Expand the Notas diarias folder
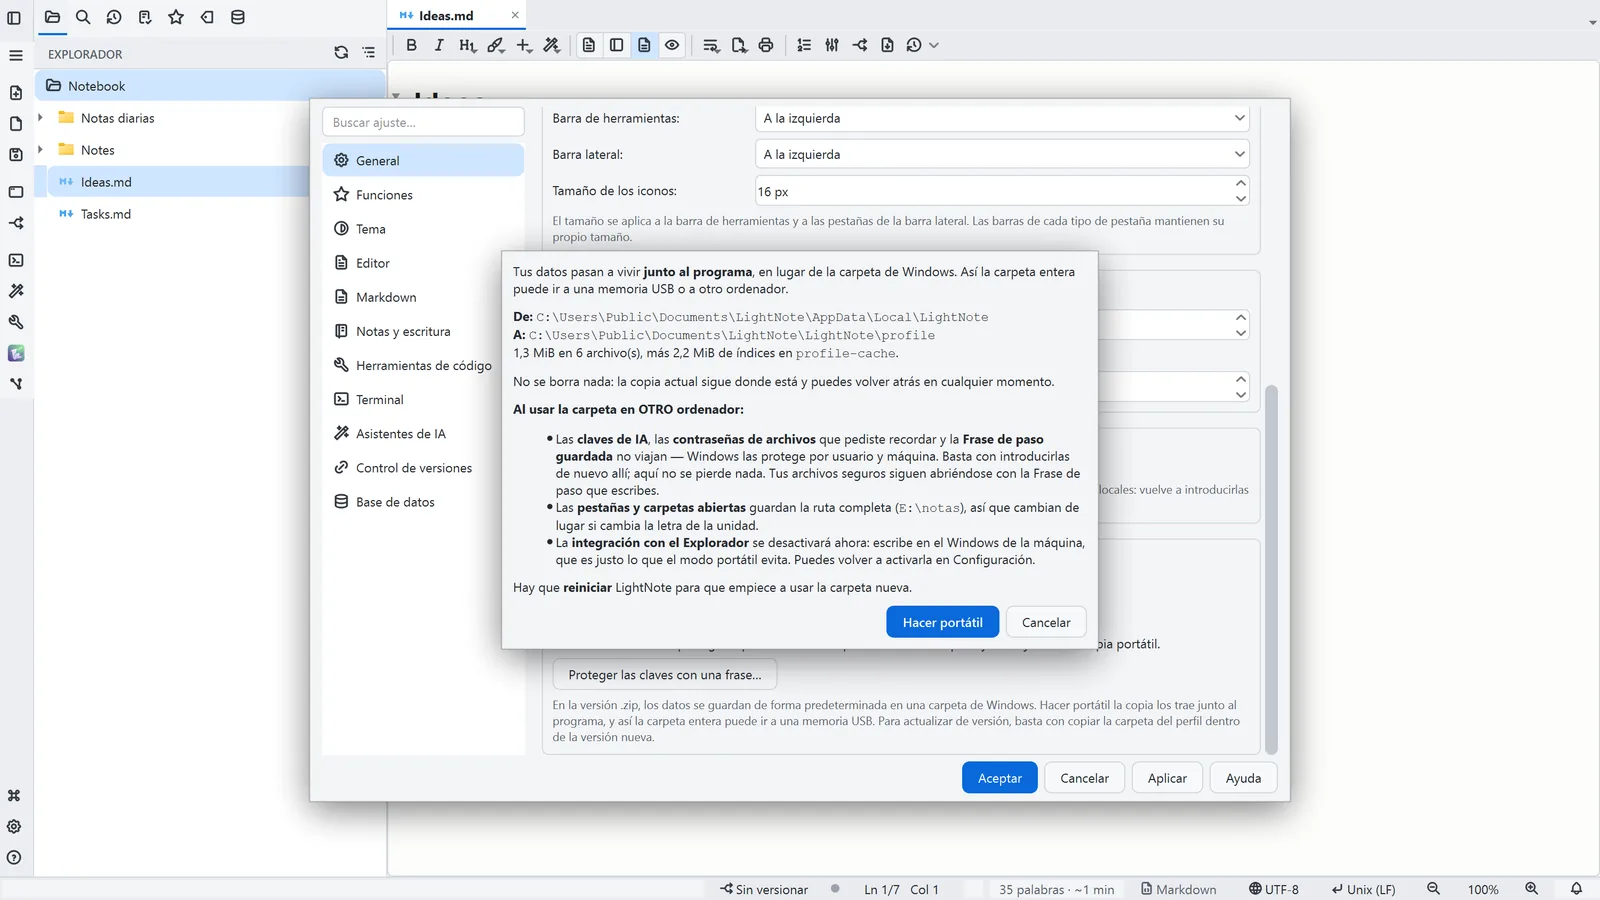 (x=40, y=118)
